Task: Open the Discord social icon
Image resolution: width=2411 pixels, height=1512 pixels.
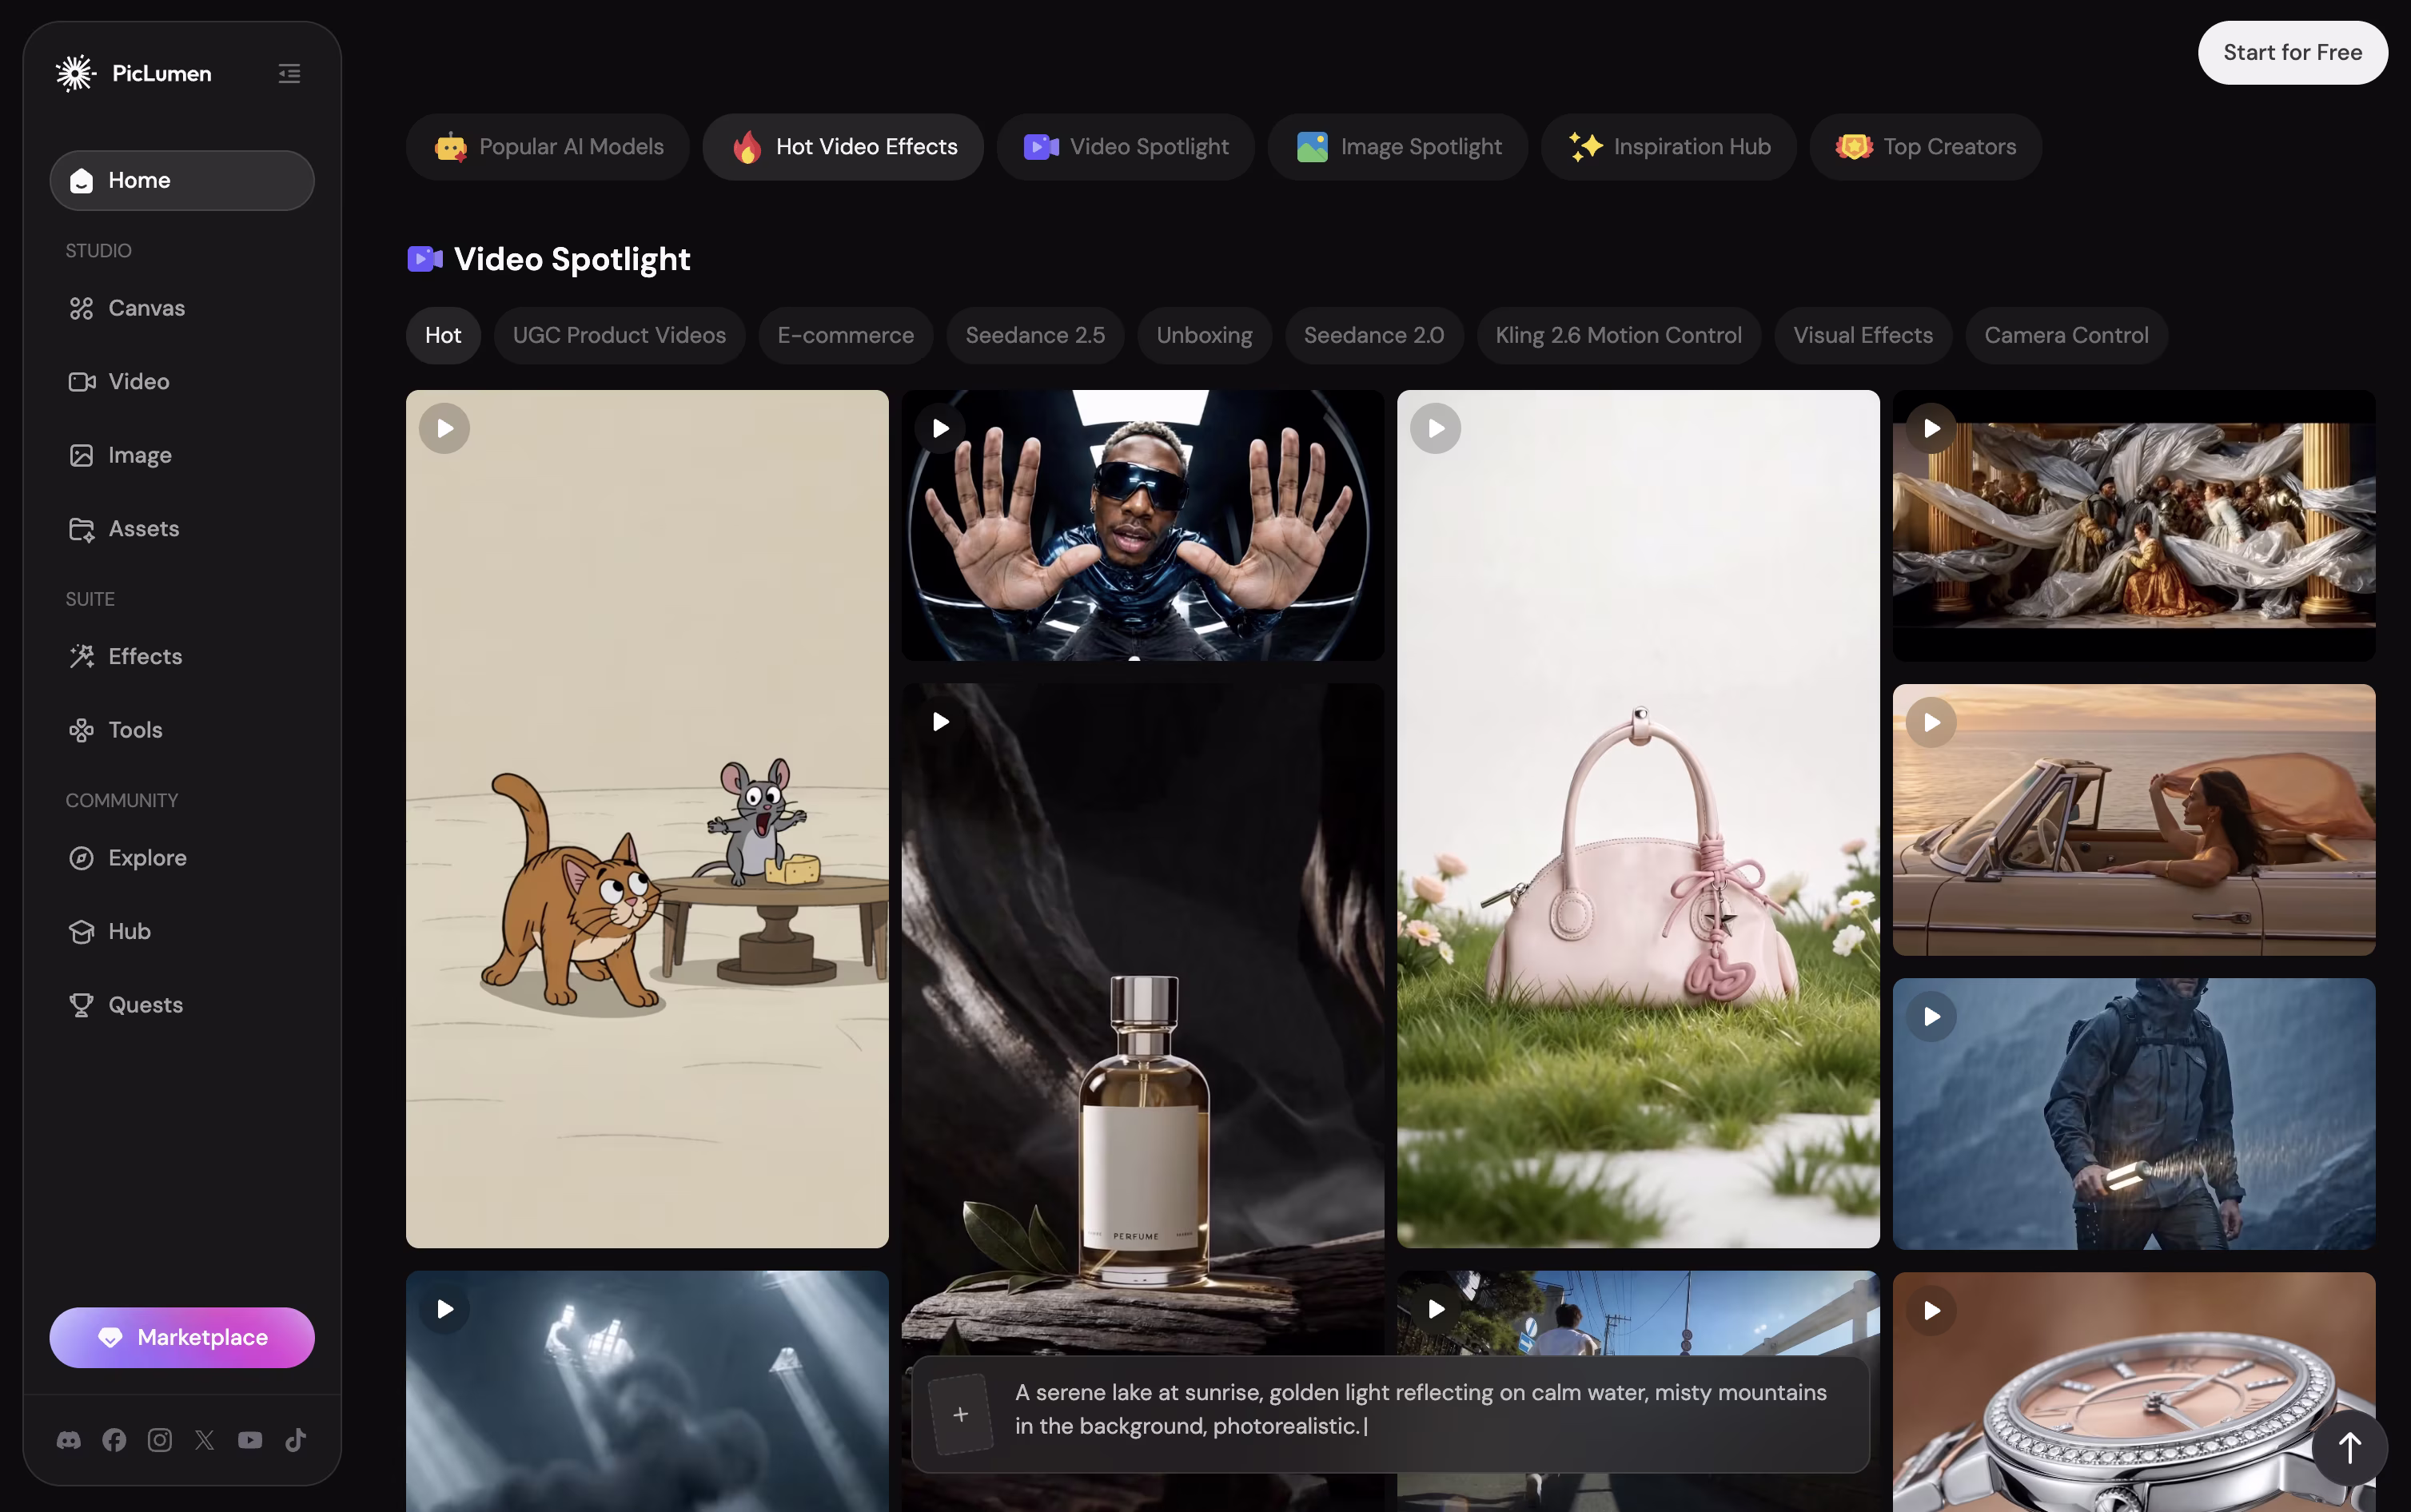Action: pos(69,1440)
